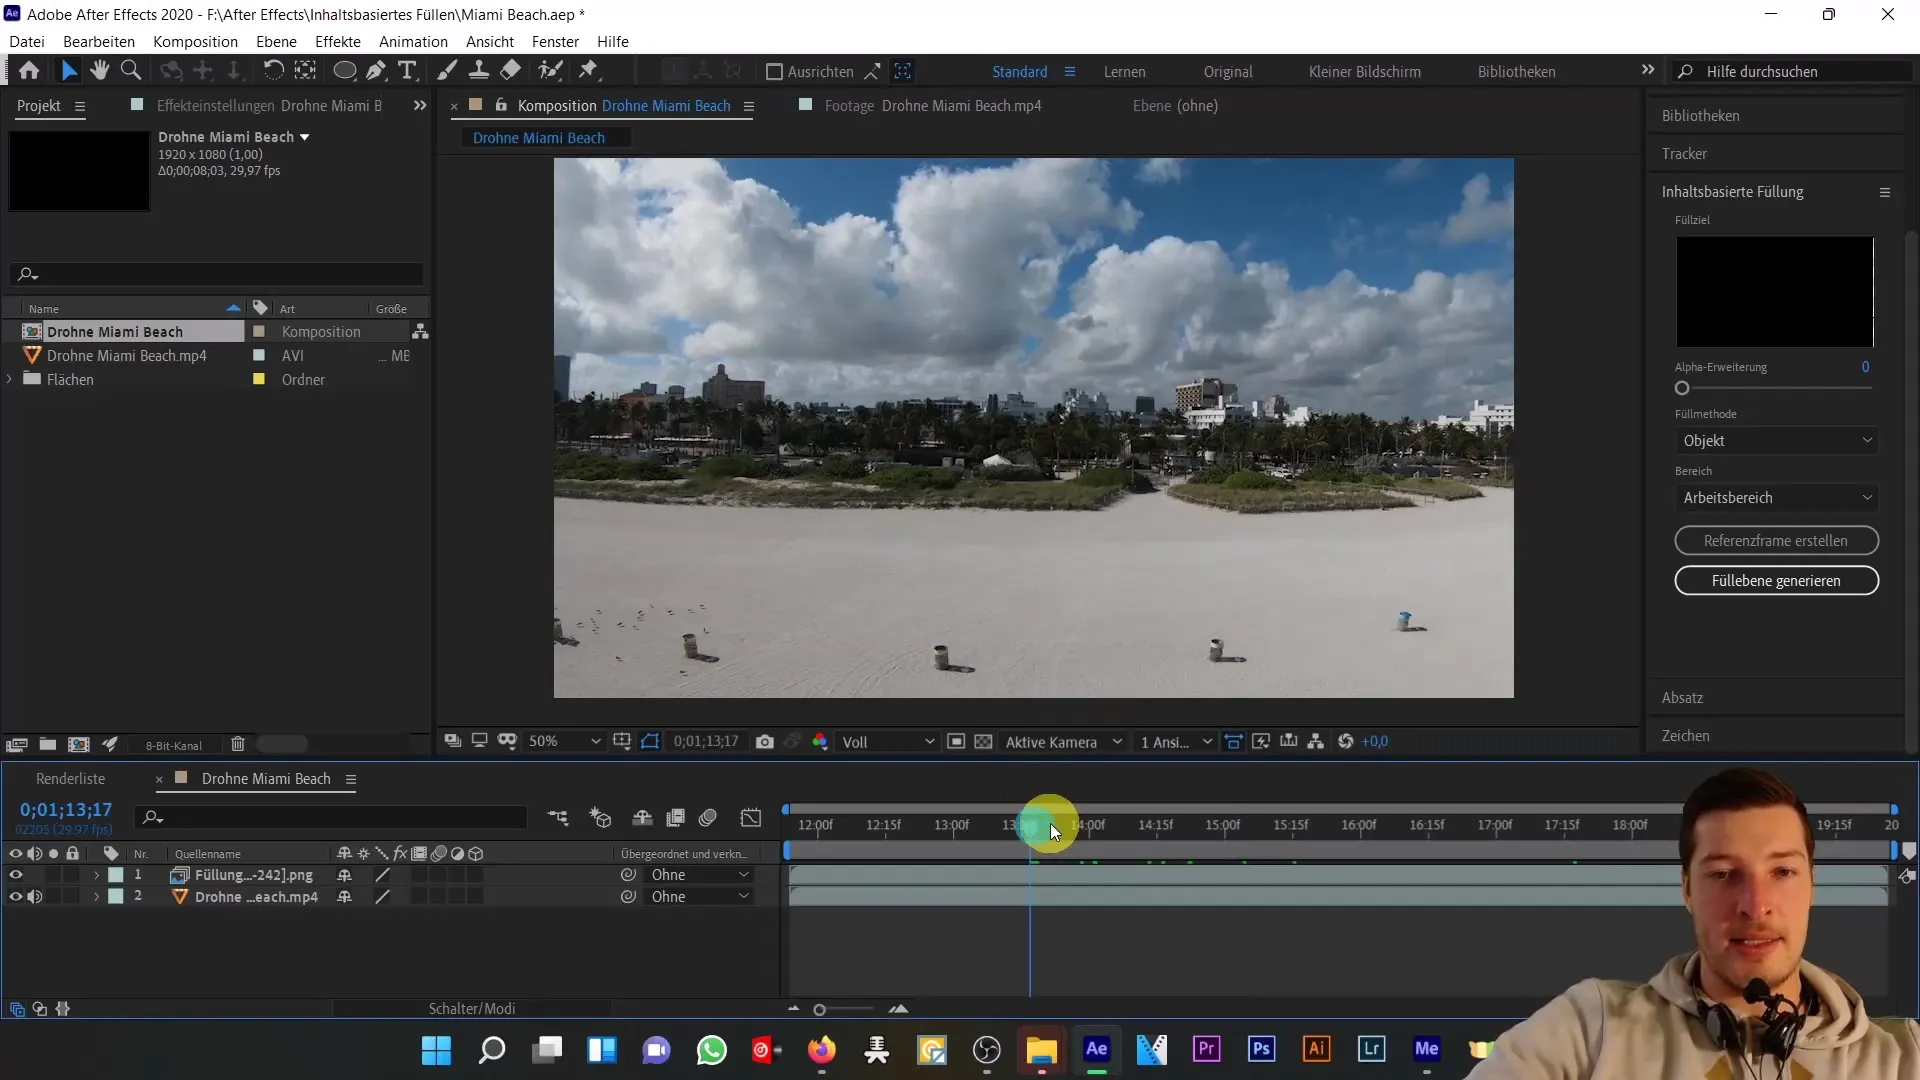
Task: Select the Type text tool
Action: click(407, 71)
